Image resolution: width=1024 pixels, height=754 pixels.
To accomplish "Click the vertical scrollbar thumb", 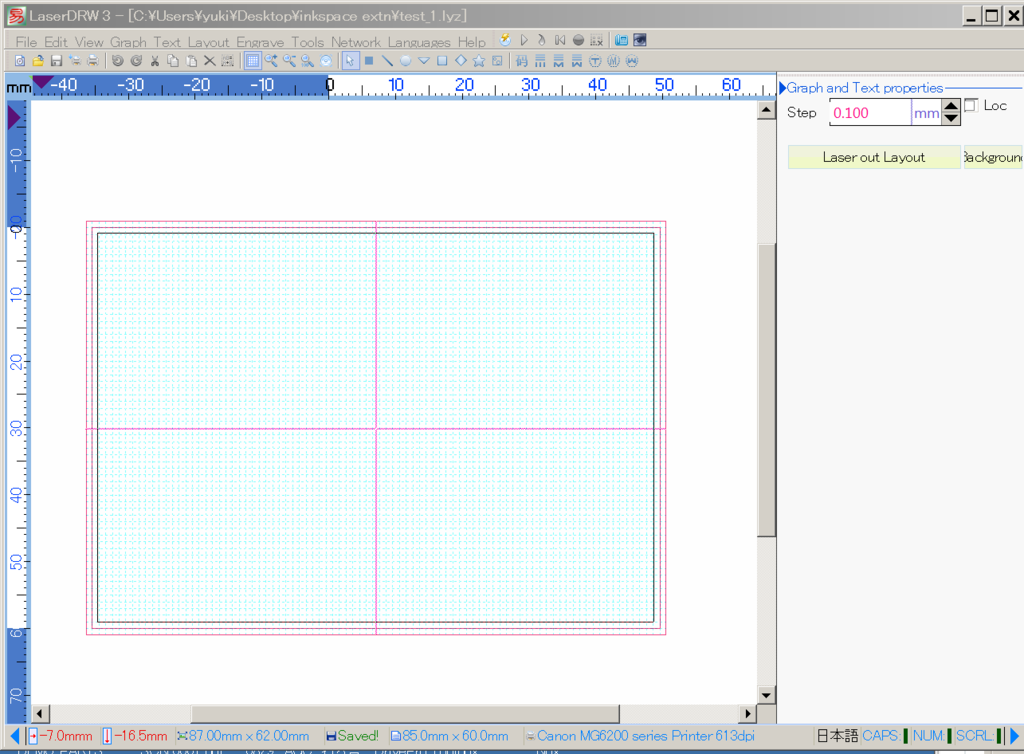I will click(x=766, y=390).
